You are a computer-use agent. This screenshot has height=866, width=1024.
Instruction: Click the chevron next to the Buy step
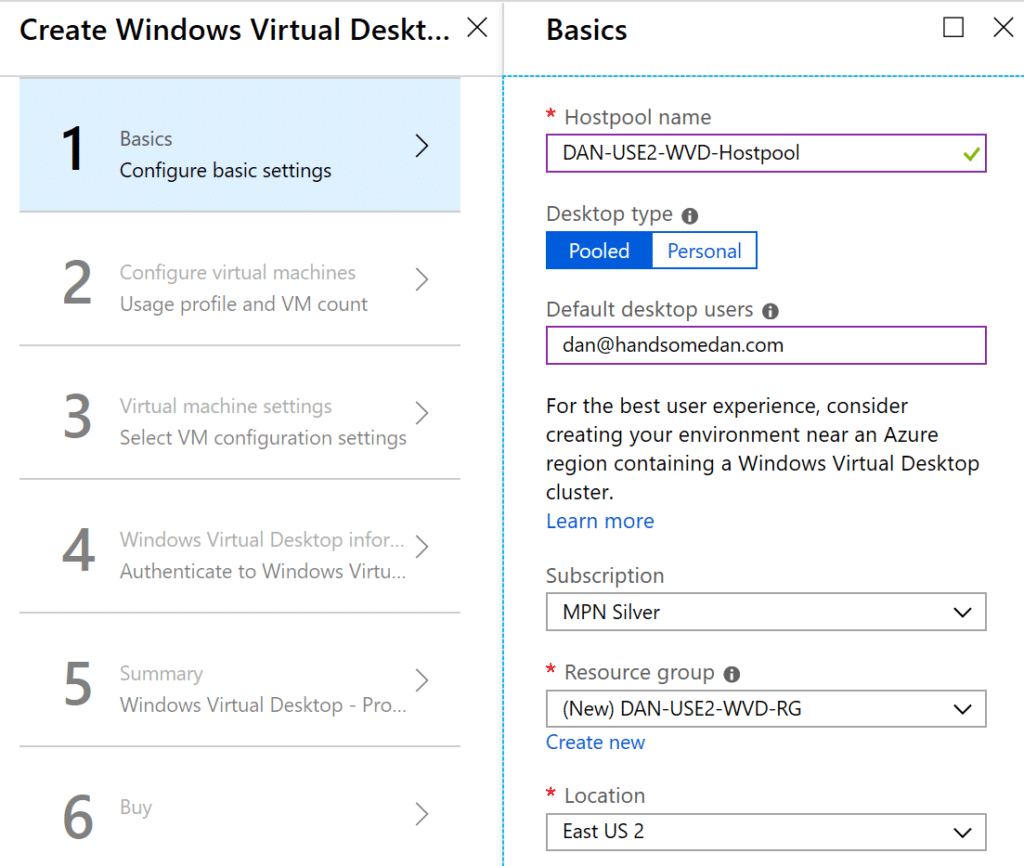421,813
